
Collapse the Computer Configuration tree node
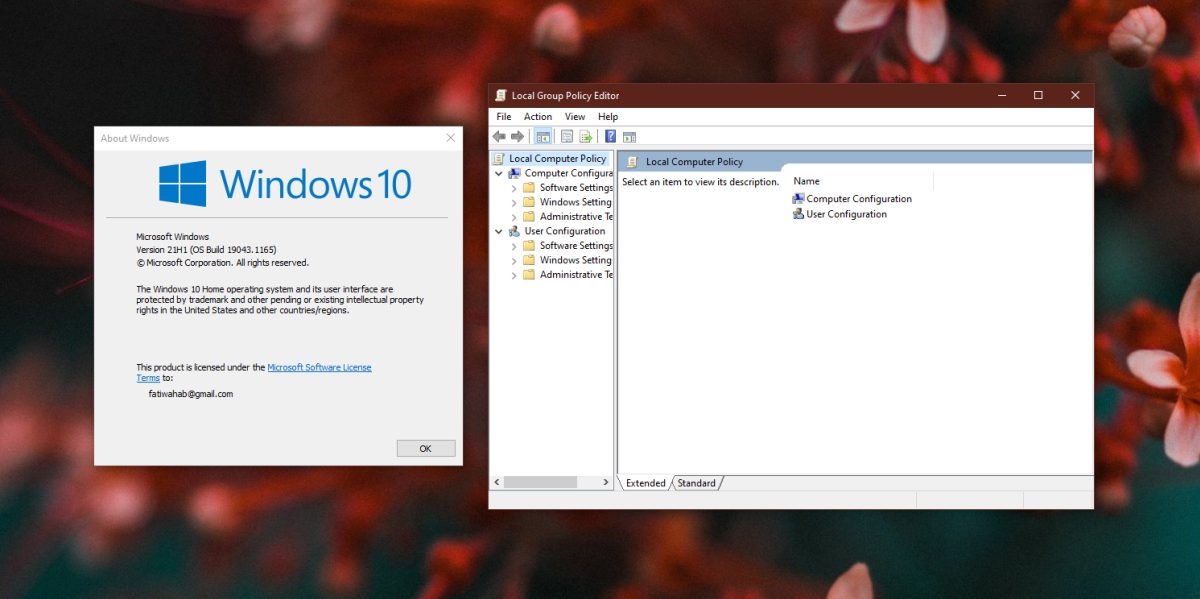coord(499,173)
